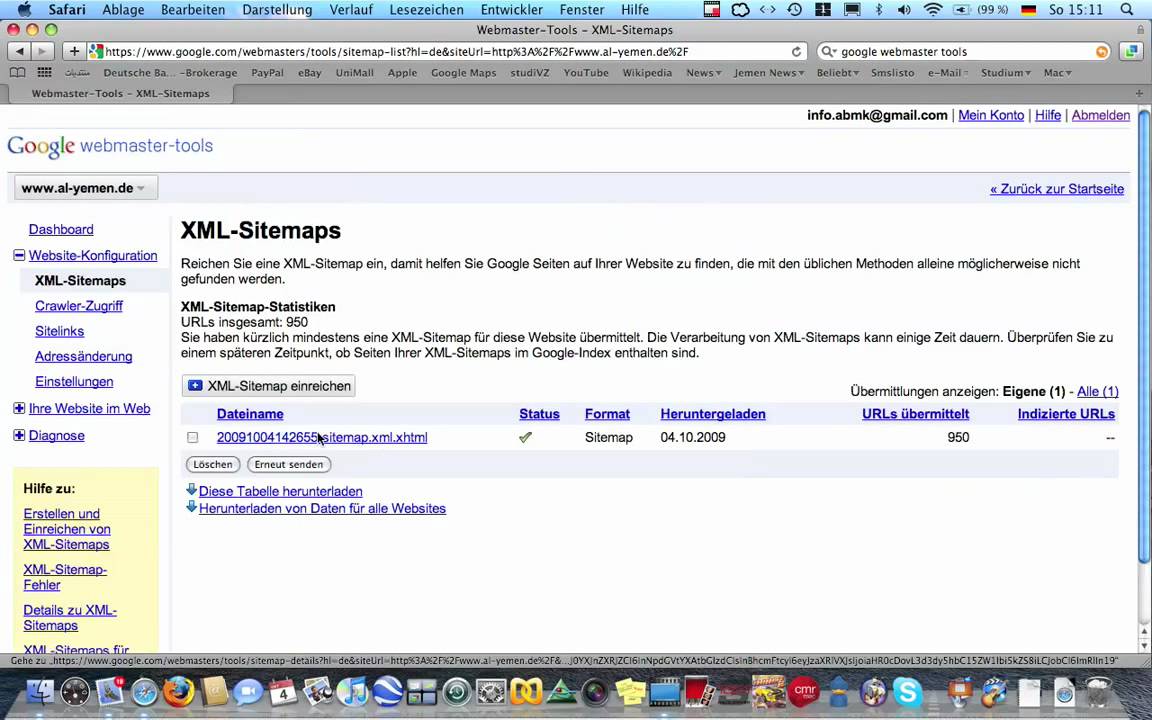Go back with Safari's back arrow

(x=20, y=51)
